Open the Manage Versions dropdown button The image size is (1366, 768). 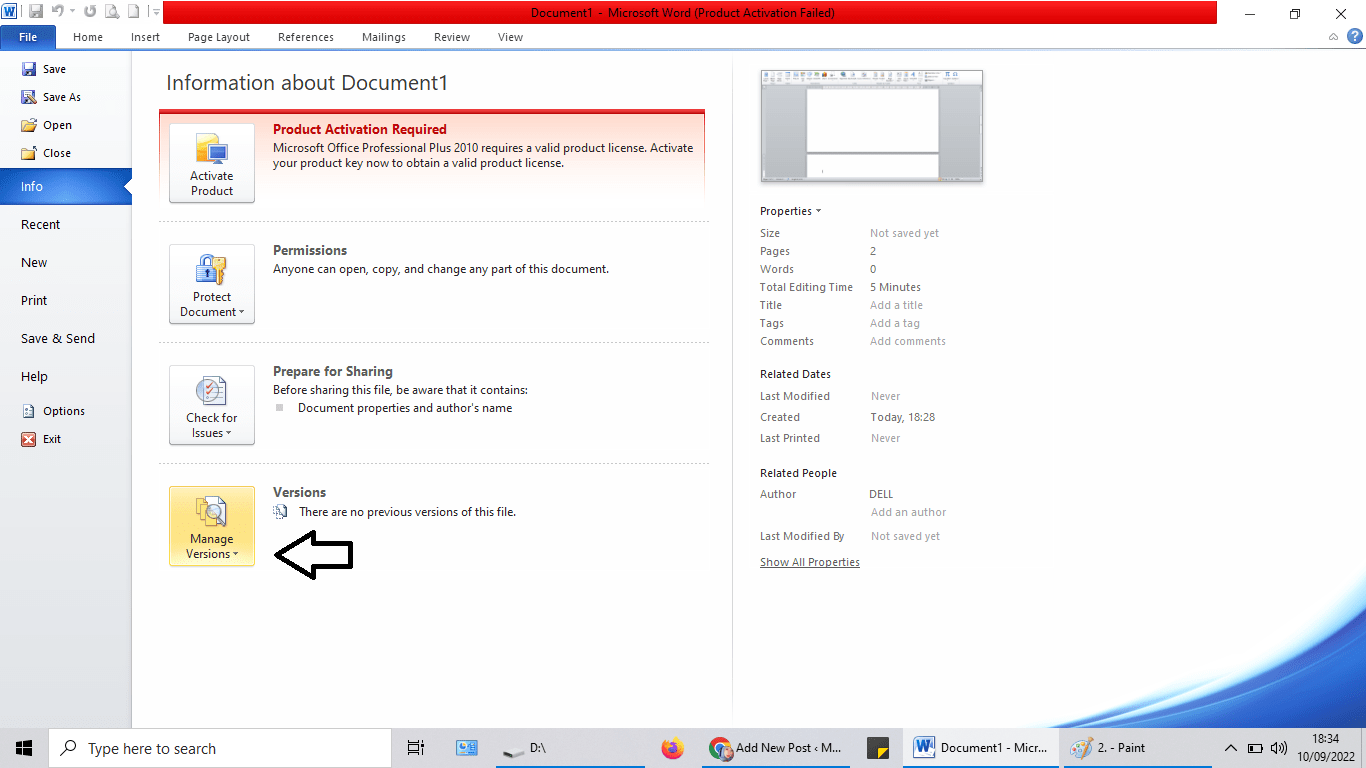tap(212, 526)
